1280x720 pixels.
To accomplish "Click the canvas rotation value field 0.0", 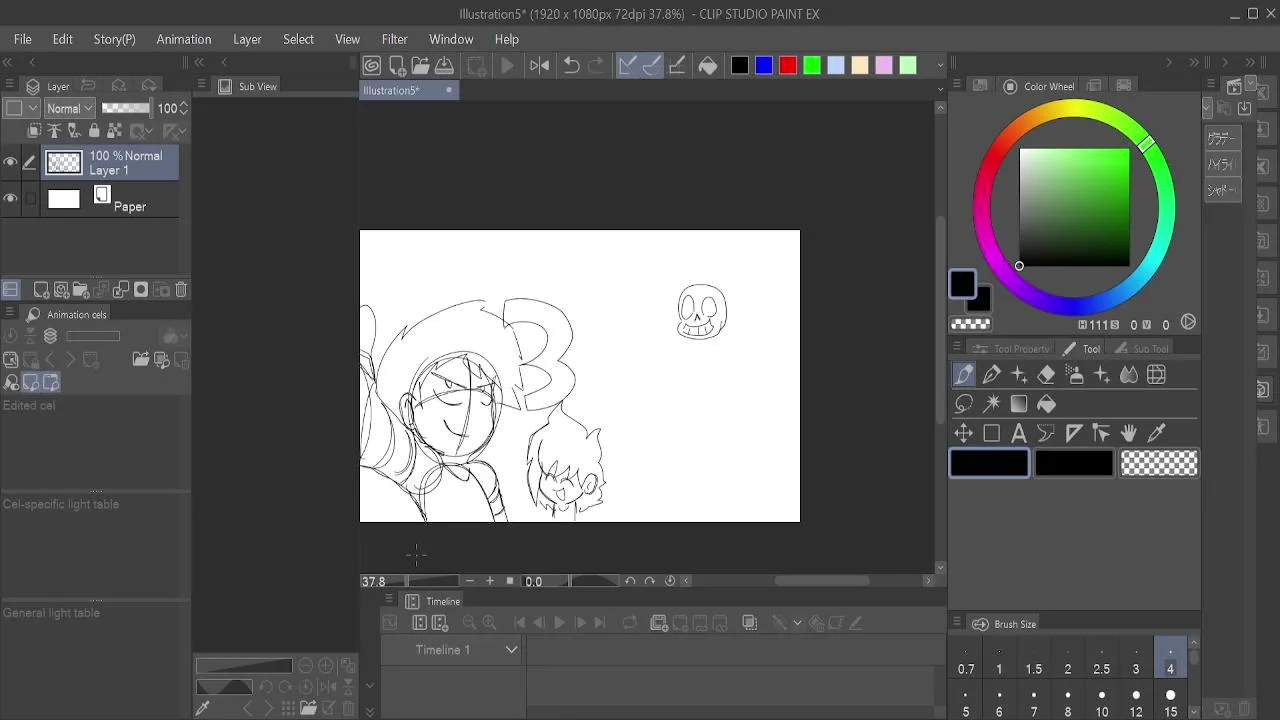I will tap(534, 581).
